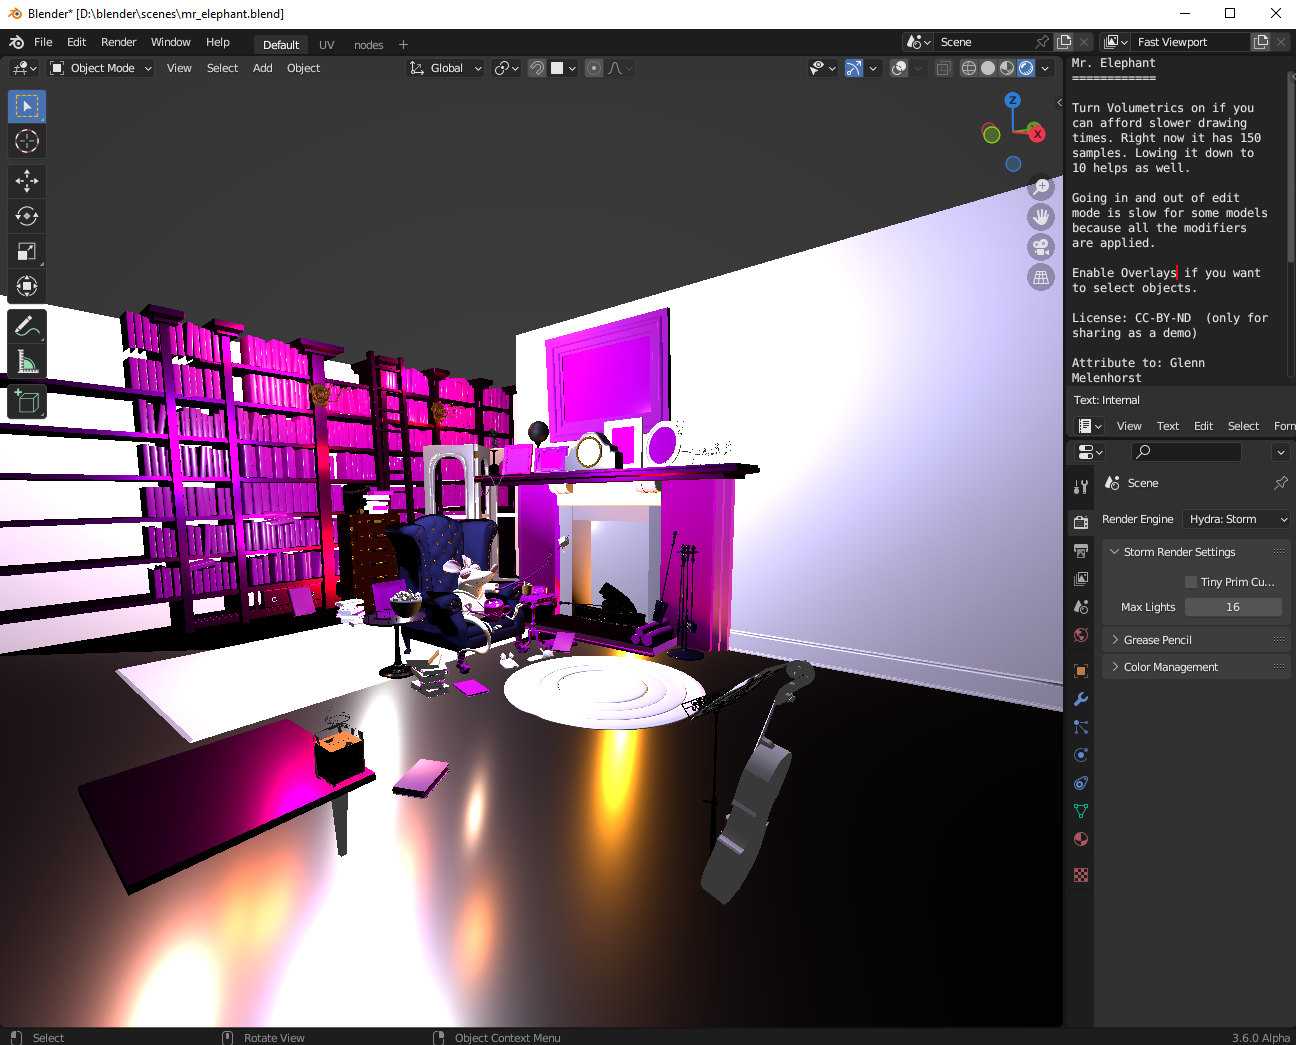Activate the Rotate tool
The height and width of the screenshot is (1045, 1296).
tap(27, 216)
